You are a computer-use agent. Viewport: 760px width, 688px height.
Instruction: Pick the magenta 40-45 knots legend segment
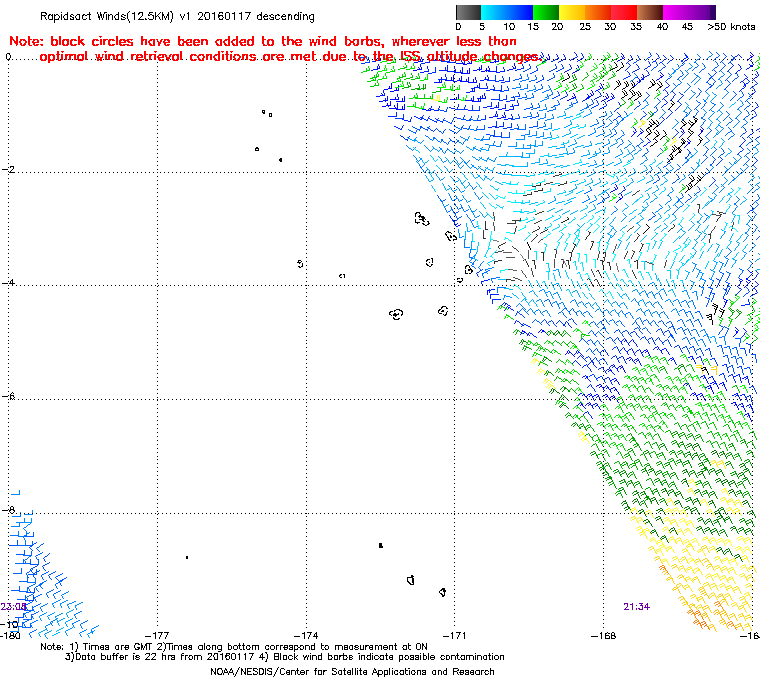676,12
